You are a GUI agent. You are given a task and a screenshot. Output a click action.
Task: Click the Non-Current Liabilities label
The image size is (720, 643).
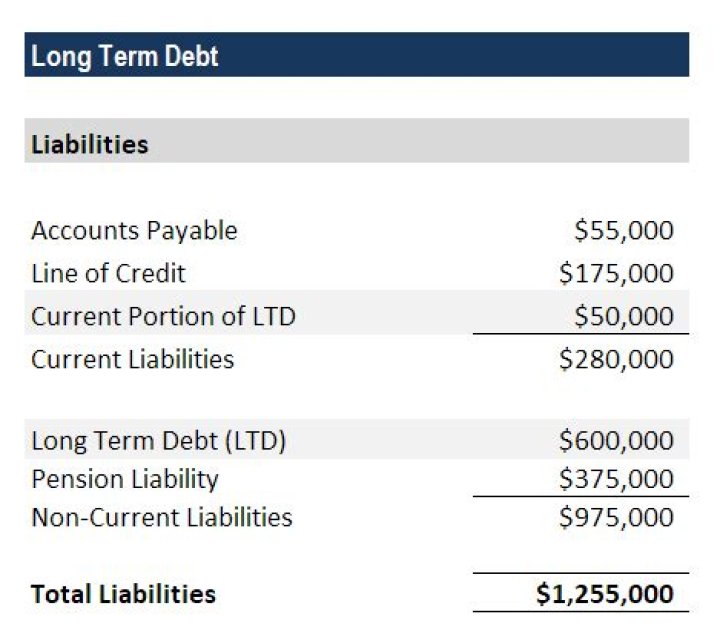[161, 517]
